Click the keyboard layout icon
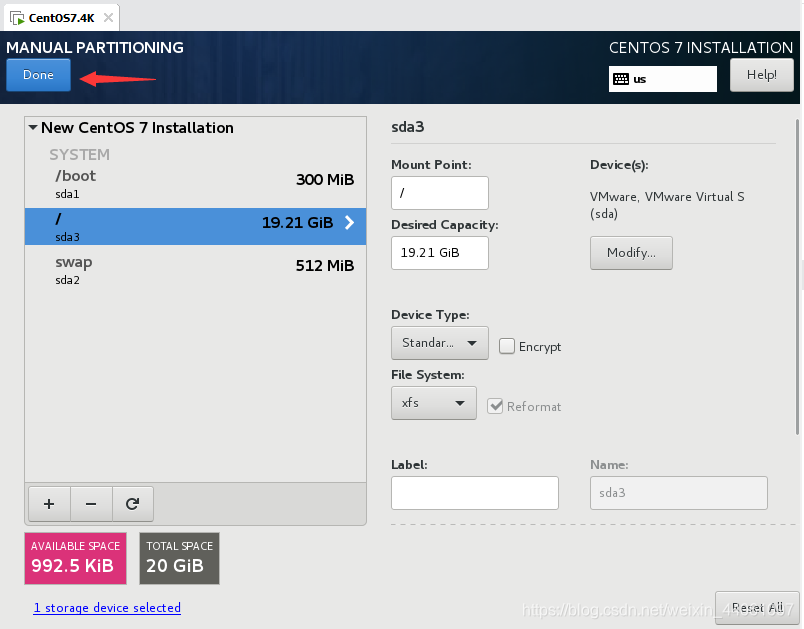This screenshot has height=629, width=804. click(x=621, y=79)
